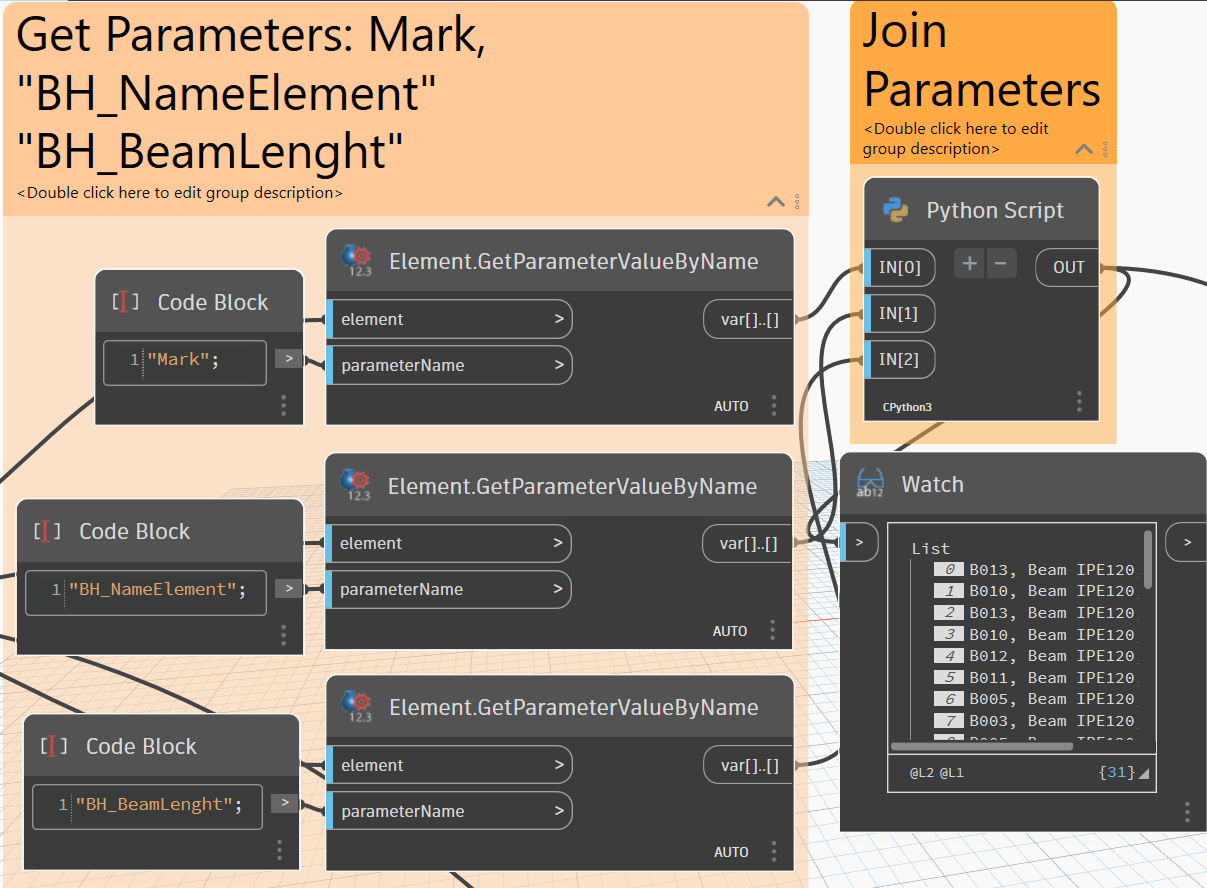Screen dimensions: 1207x888
Task: Open the Watch node's three-dot options menu
Action: [1187, 811]
